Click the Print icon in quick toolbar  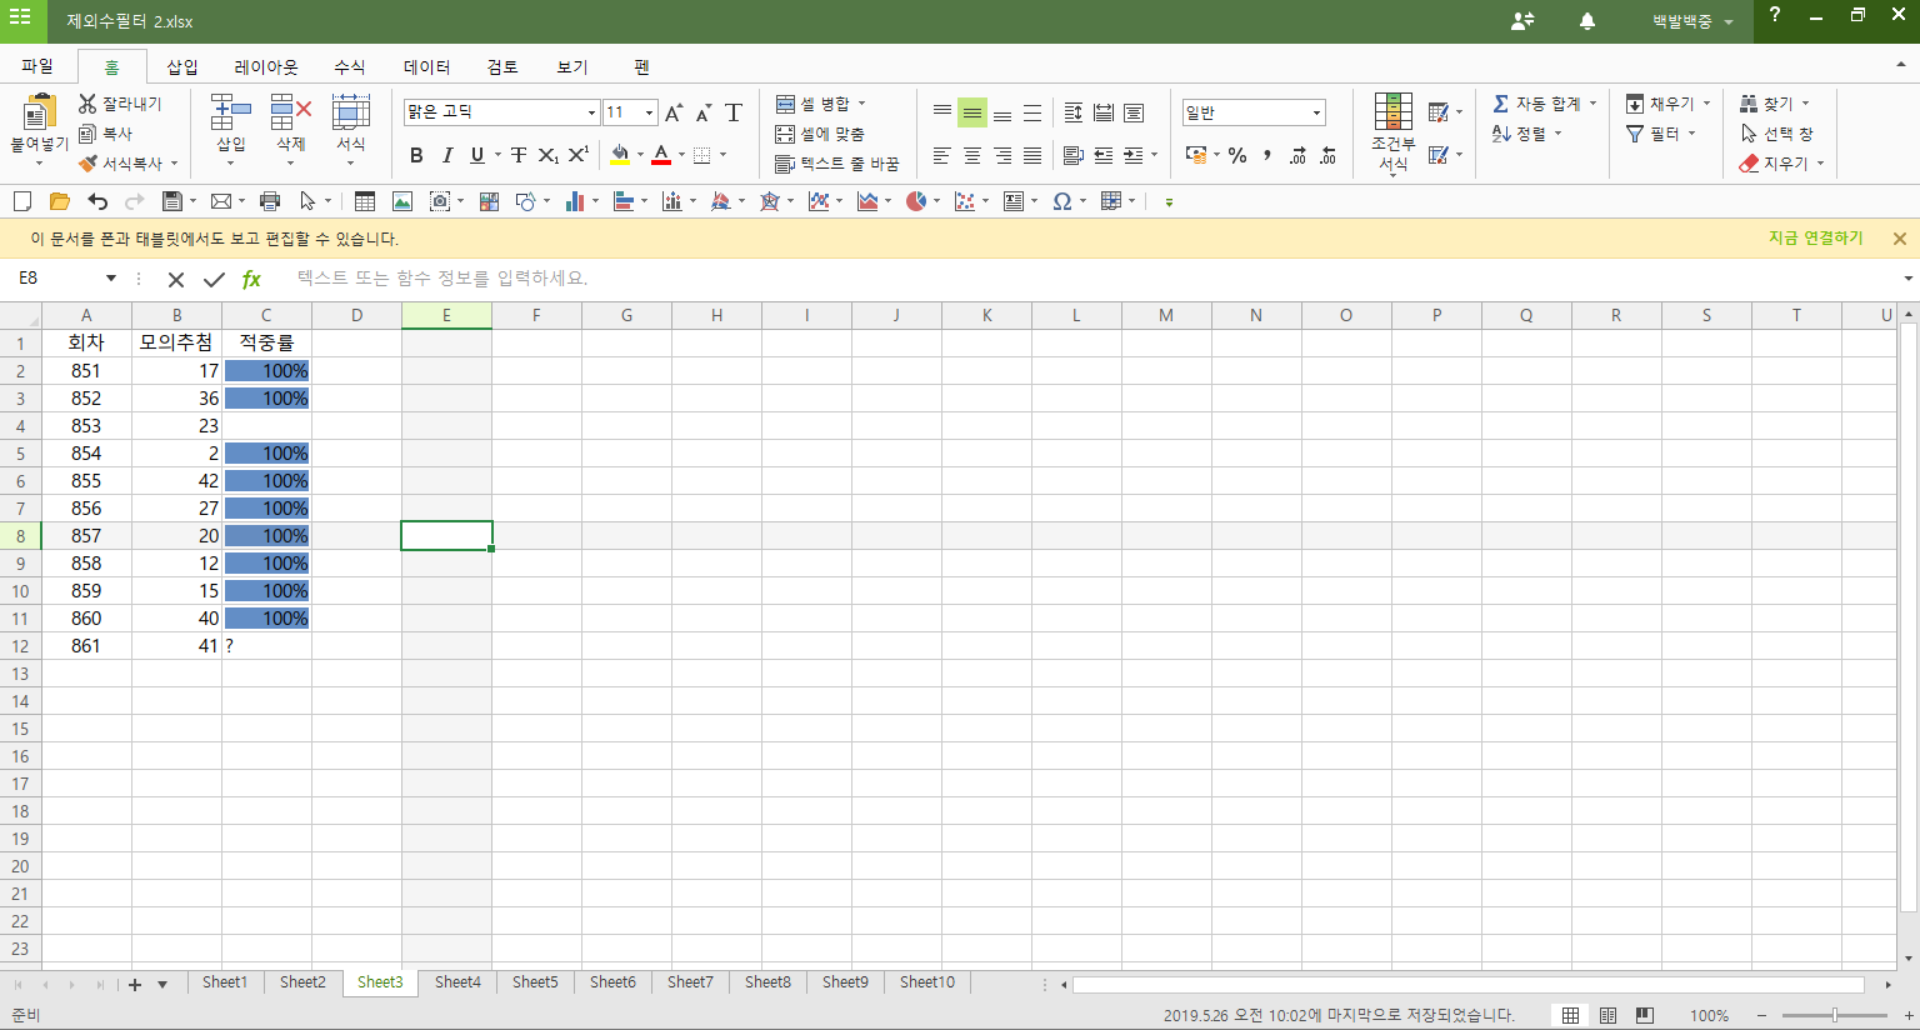(269, 202)
